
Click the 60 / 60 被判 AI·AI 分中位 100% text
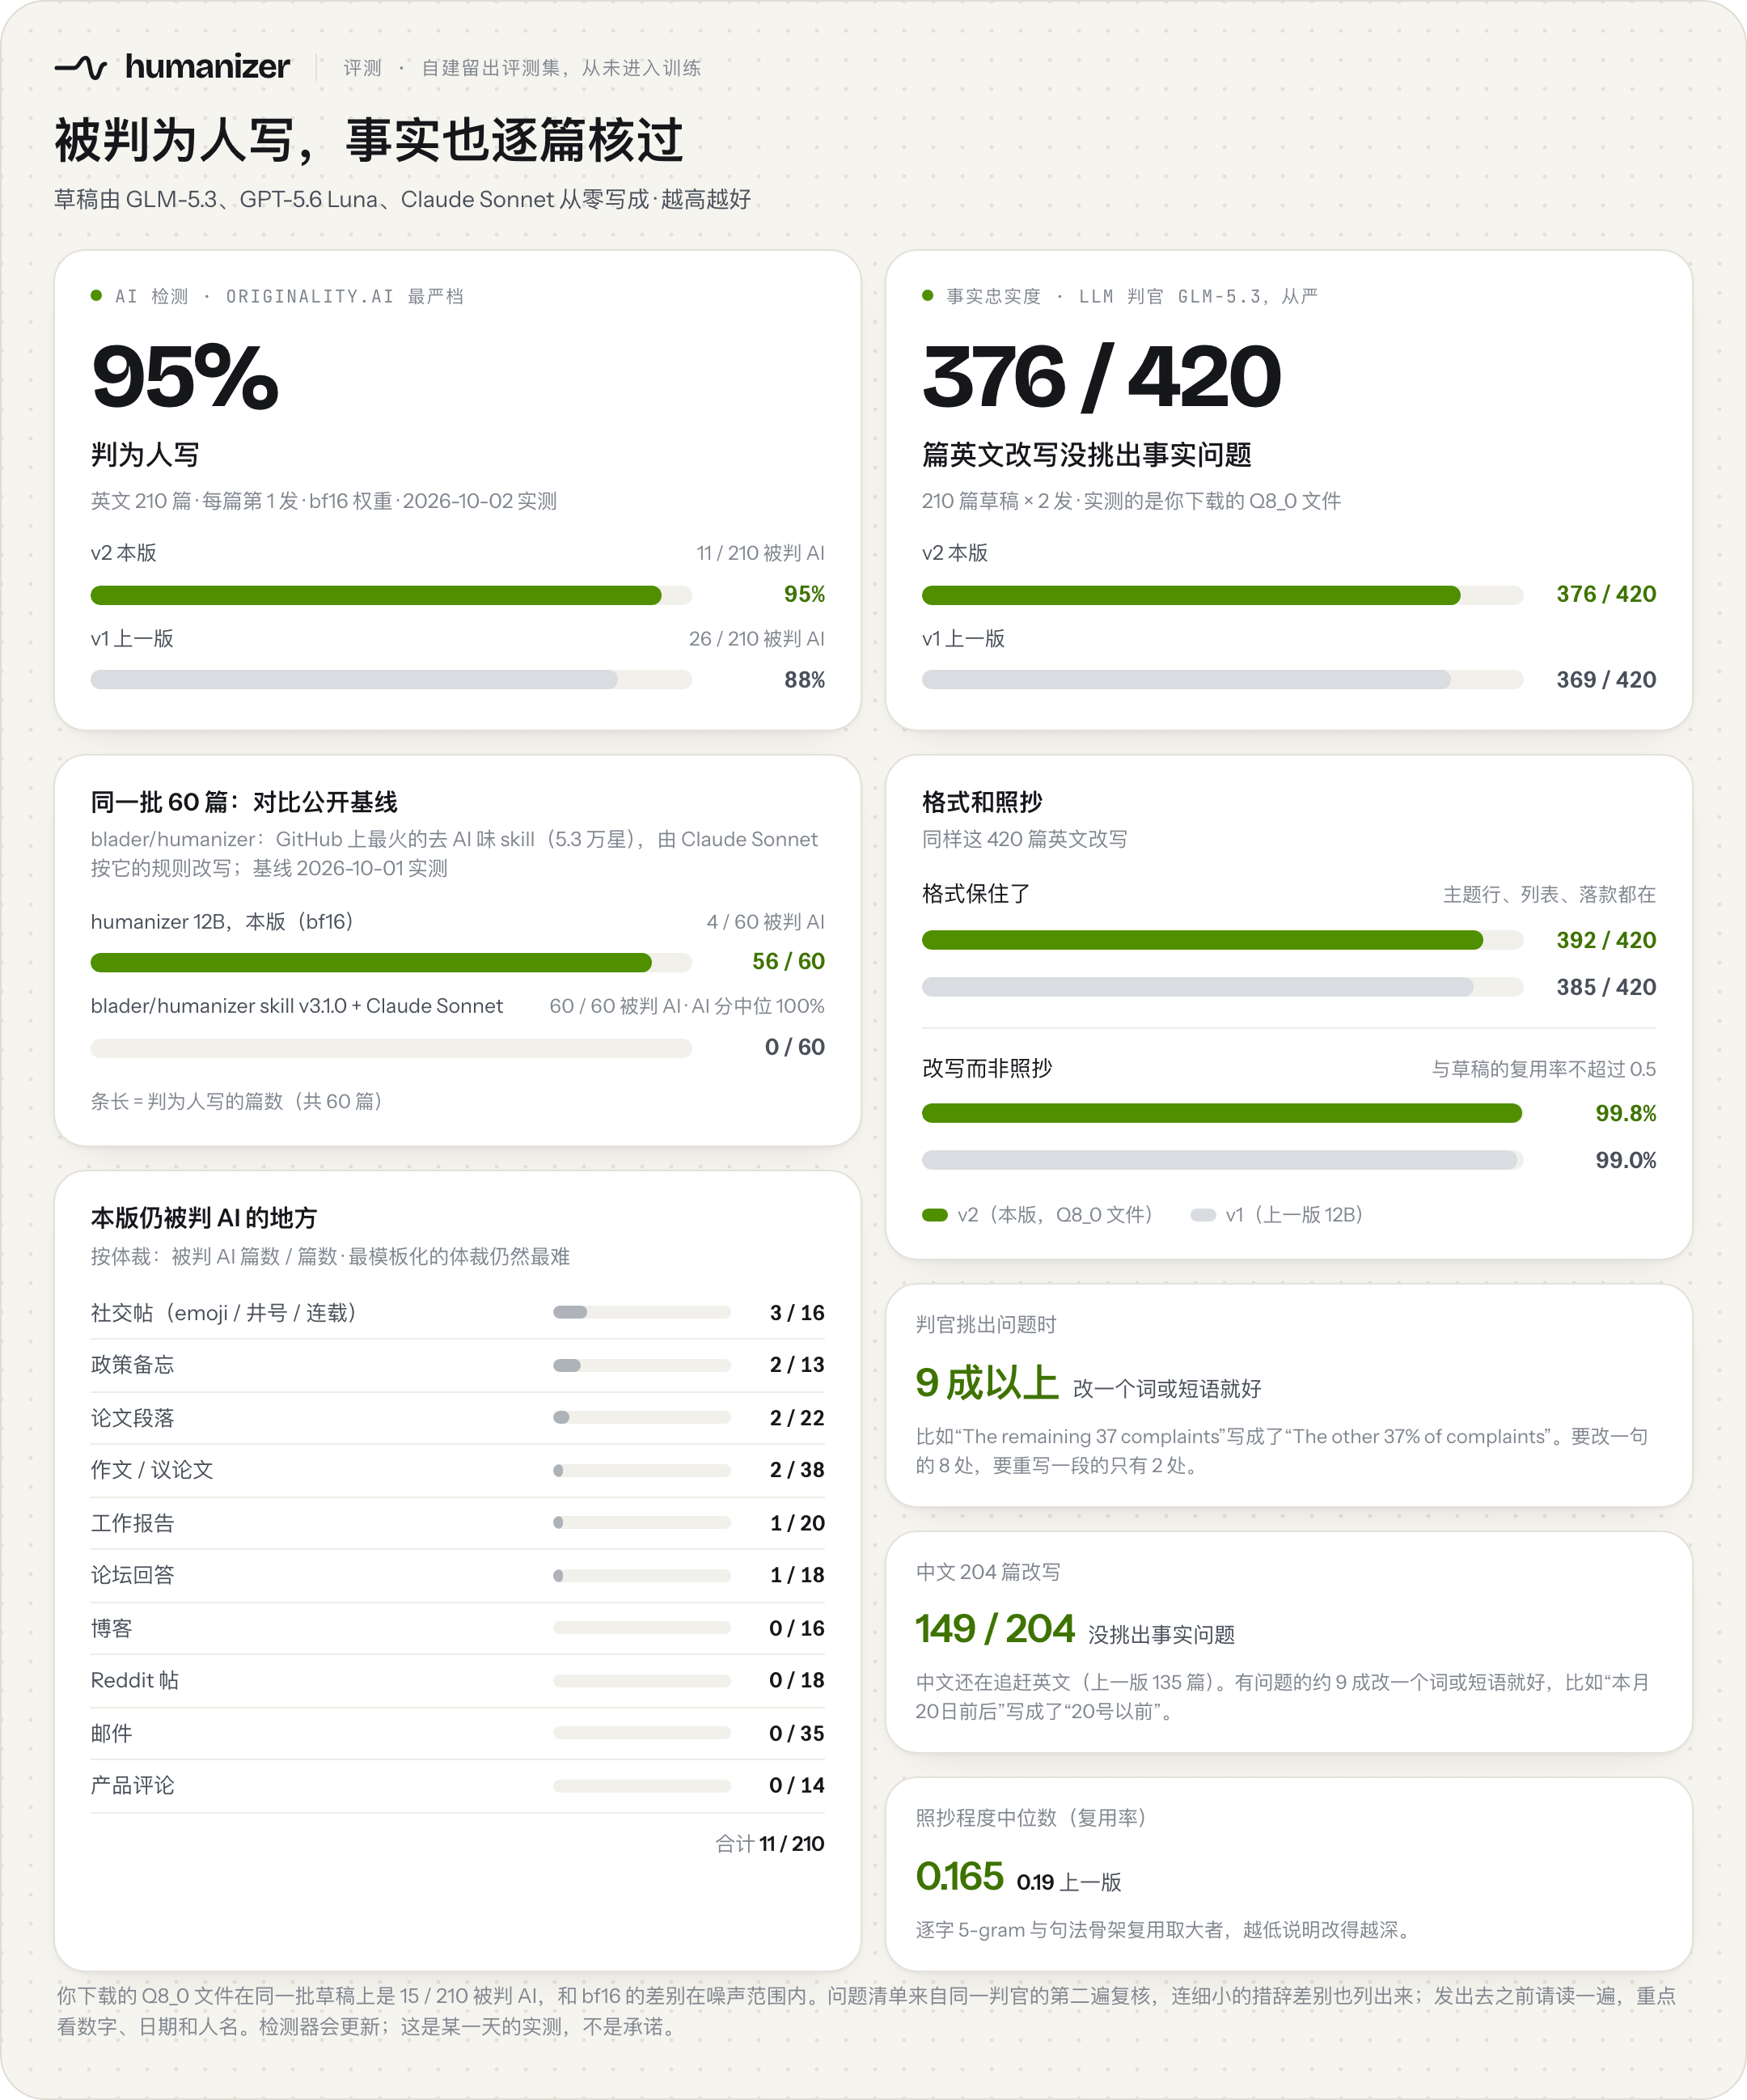coord(687,1006)
